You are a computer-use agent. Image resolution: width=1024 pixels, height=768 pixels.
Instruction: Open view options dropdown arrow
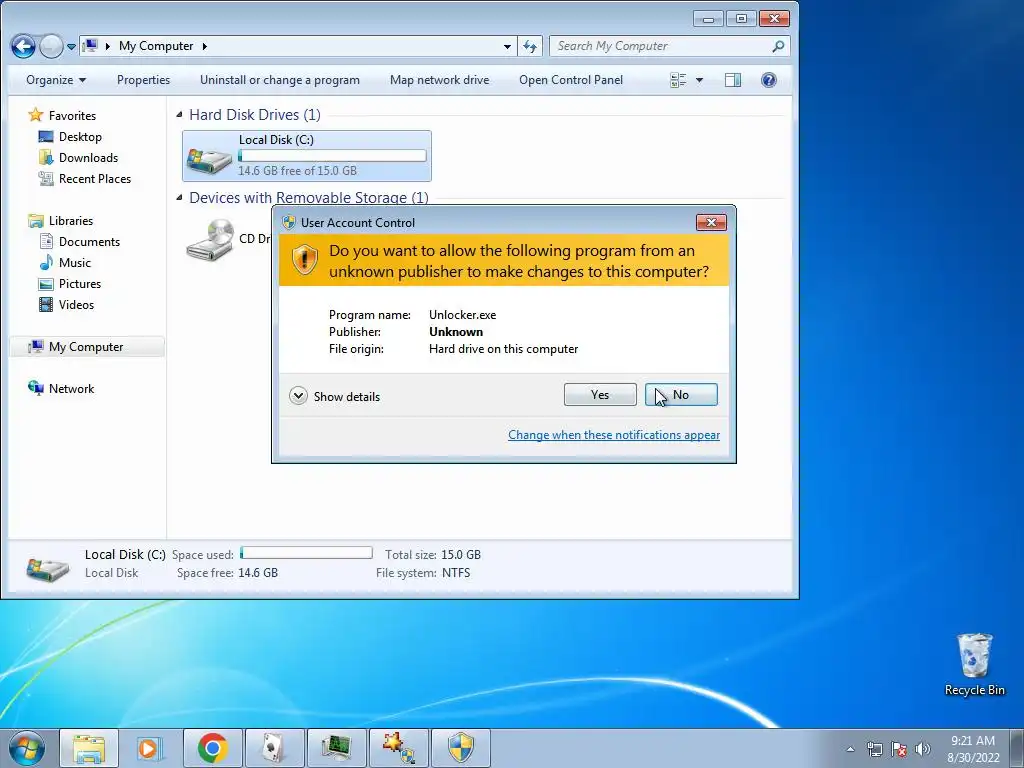coord(699,80)
